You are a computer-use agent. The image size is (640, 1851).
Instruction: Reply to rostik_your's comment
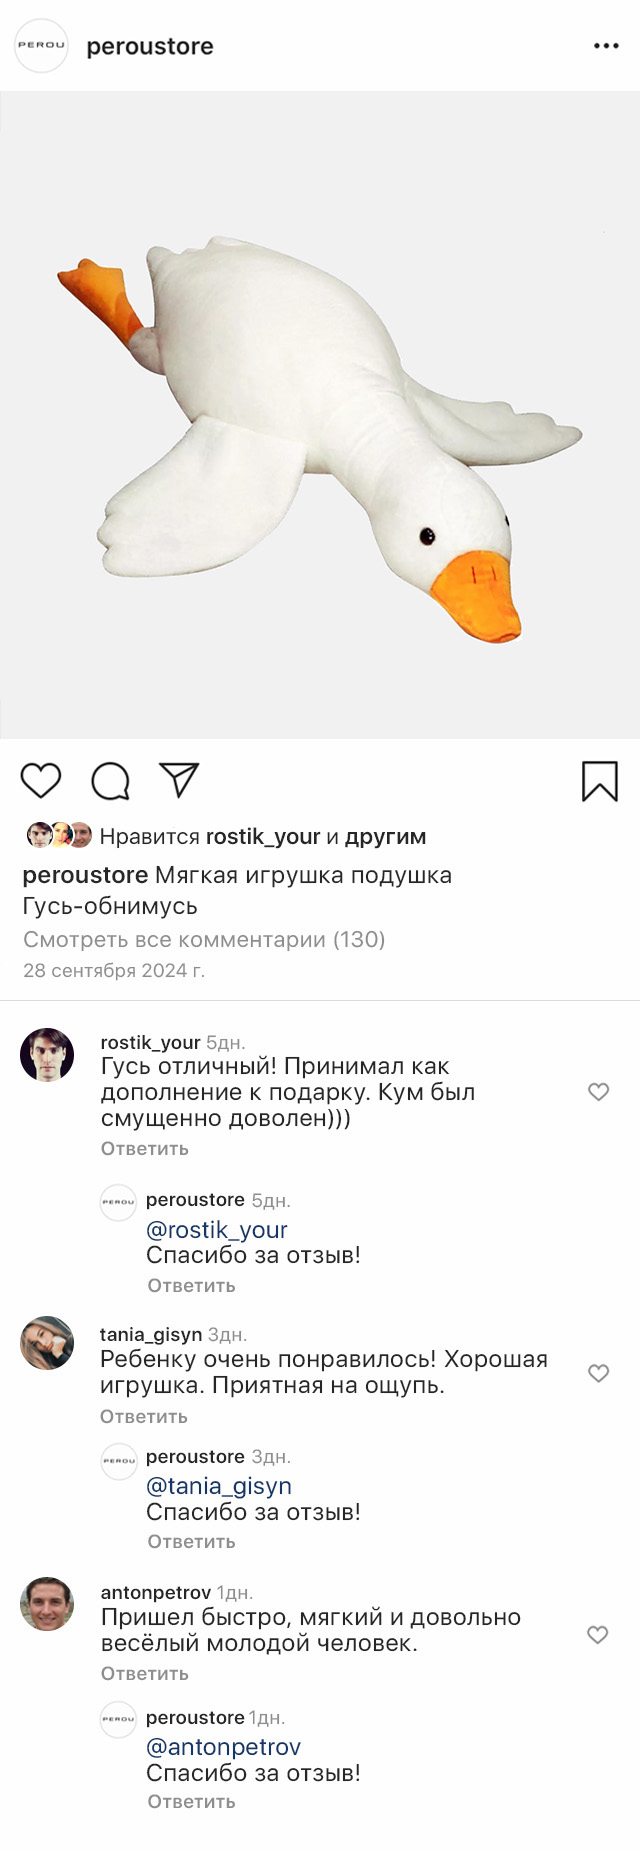(x=145, y=1149)
